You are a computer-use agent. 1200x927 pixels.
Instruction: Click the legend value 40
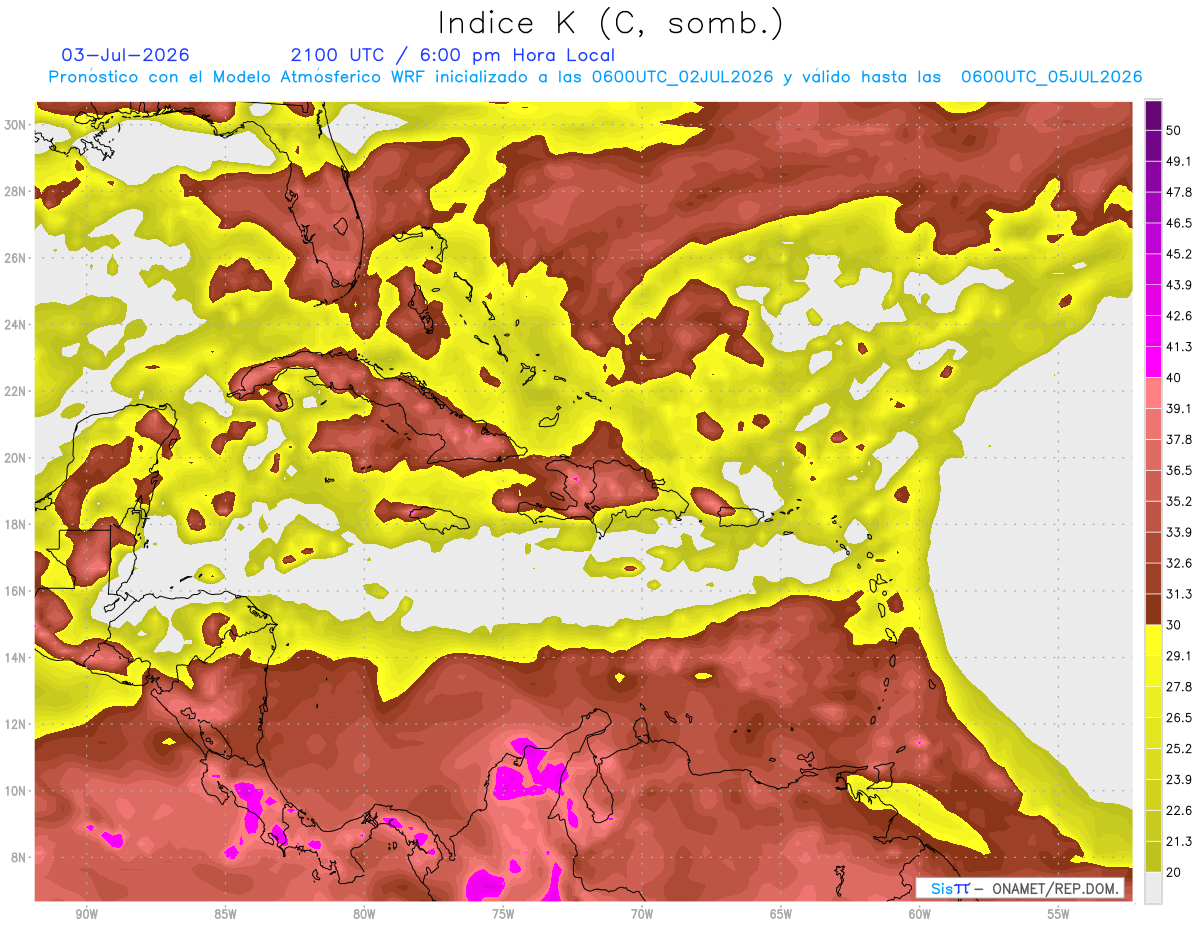(x=1174, y=378)
